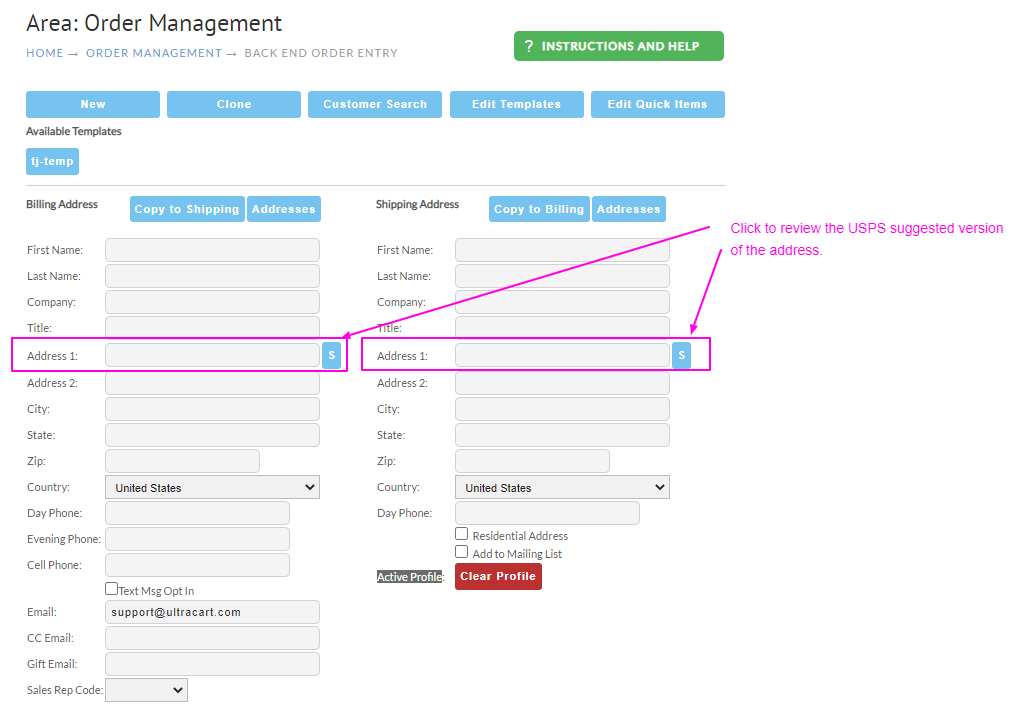Focus shipping City field

pos(562,409)
